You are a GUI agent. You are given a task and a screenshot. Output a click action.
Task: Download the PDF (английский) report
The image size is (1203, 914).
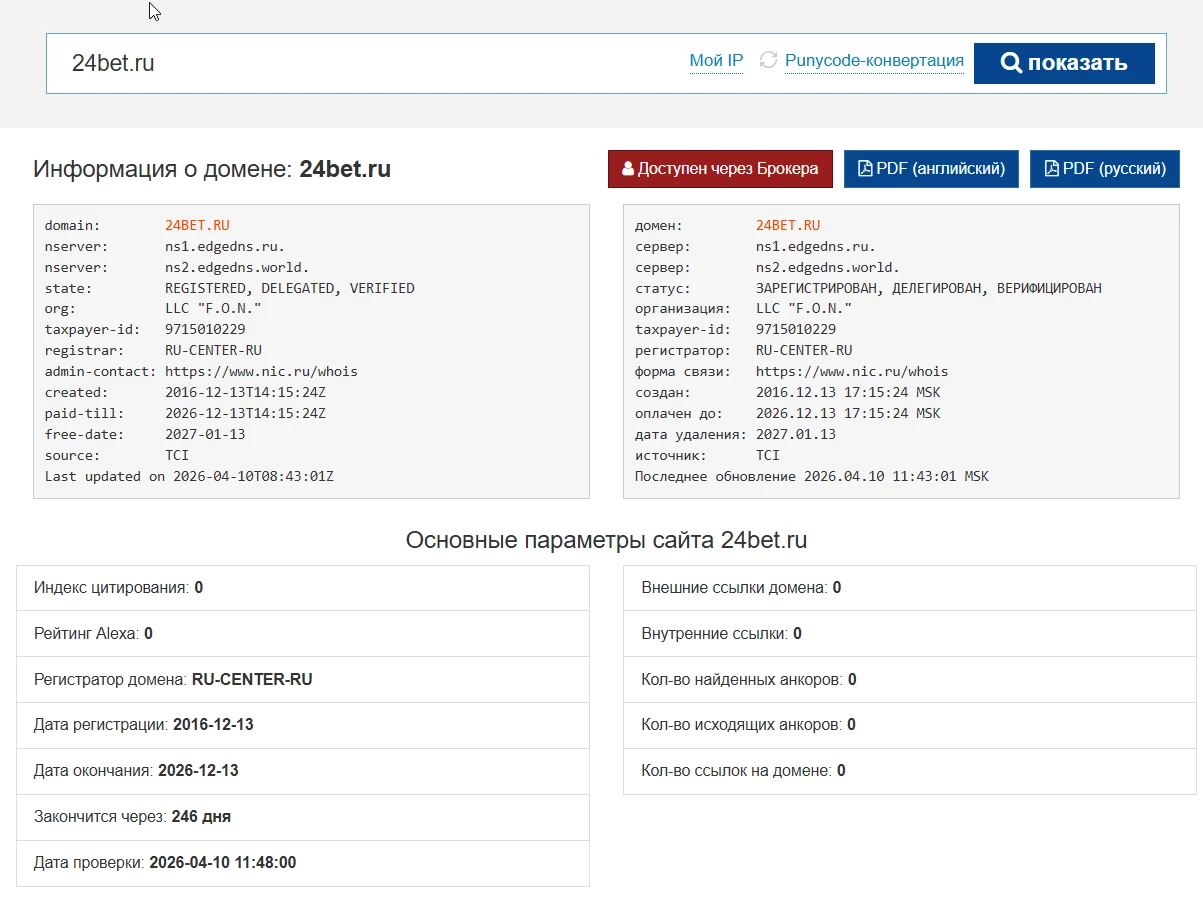[x=931, y=168]
